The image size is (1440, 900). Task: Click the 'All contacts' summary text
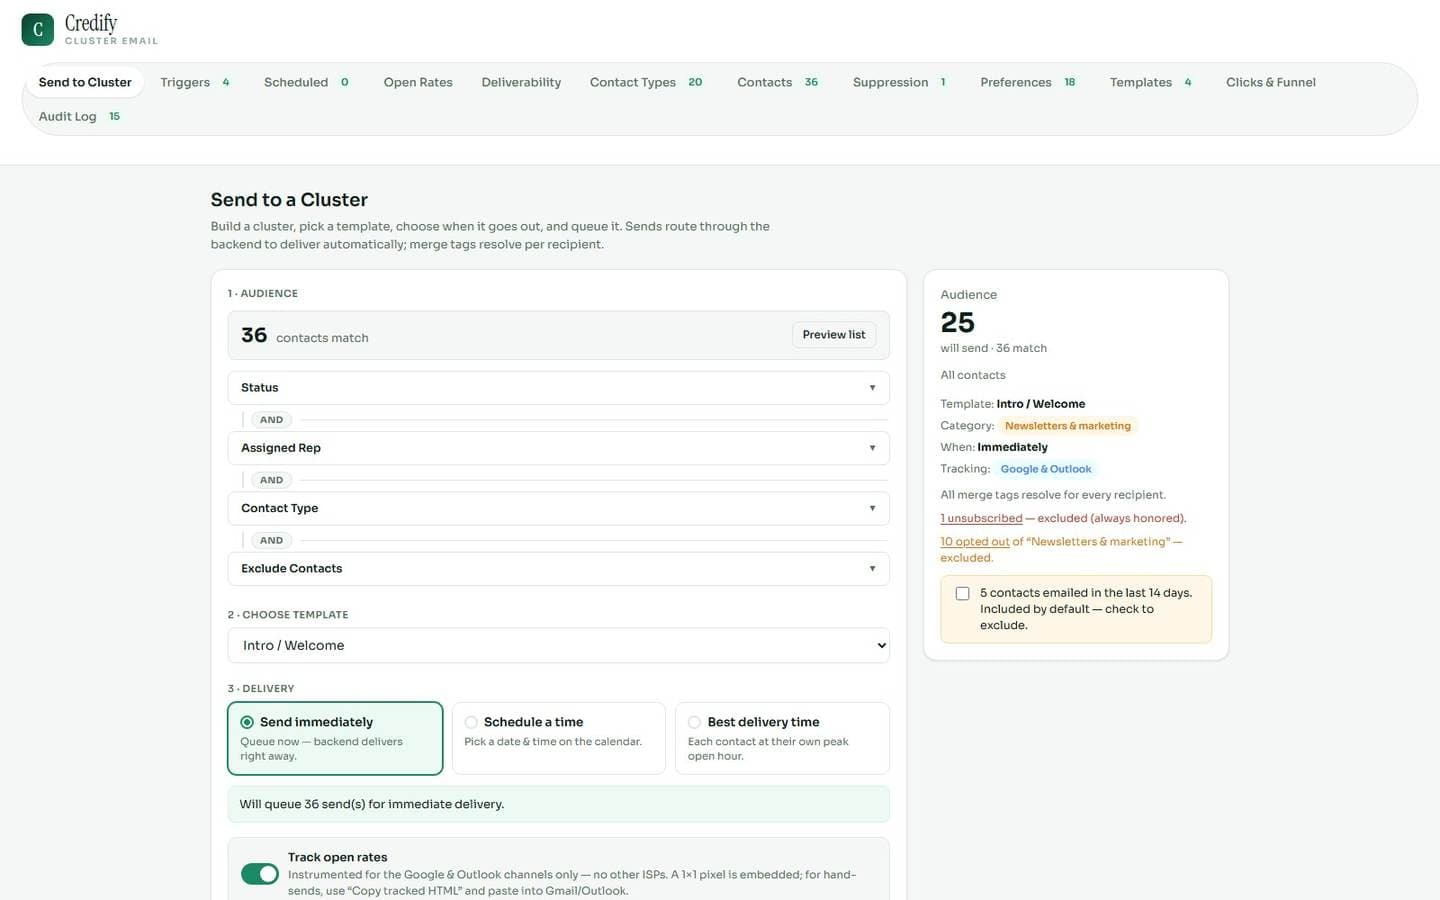tap(973, 375)
